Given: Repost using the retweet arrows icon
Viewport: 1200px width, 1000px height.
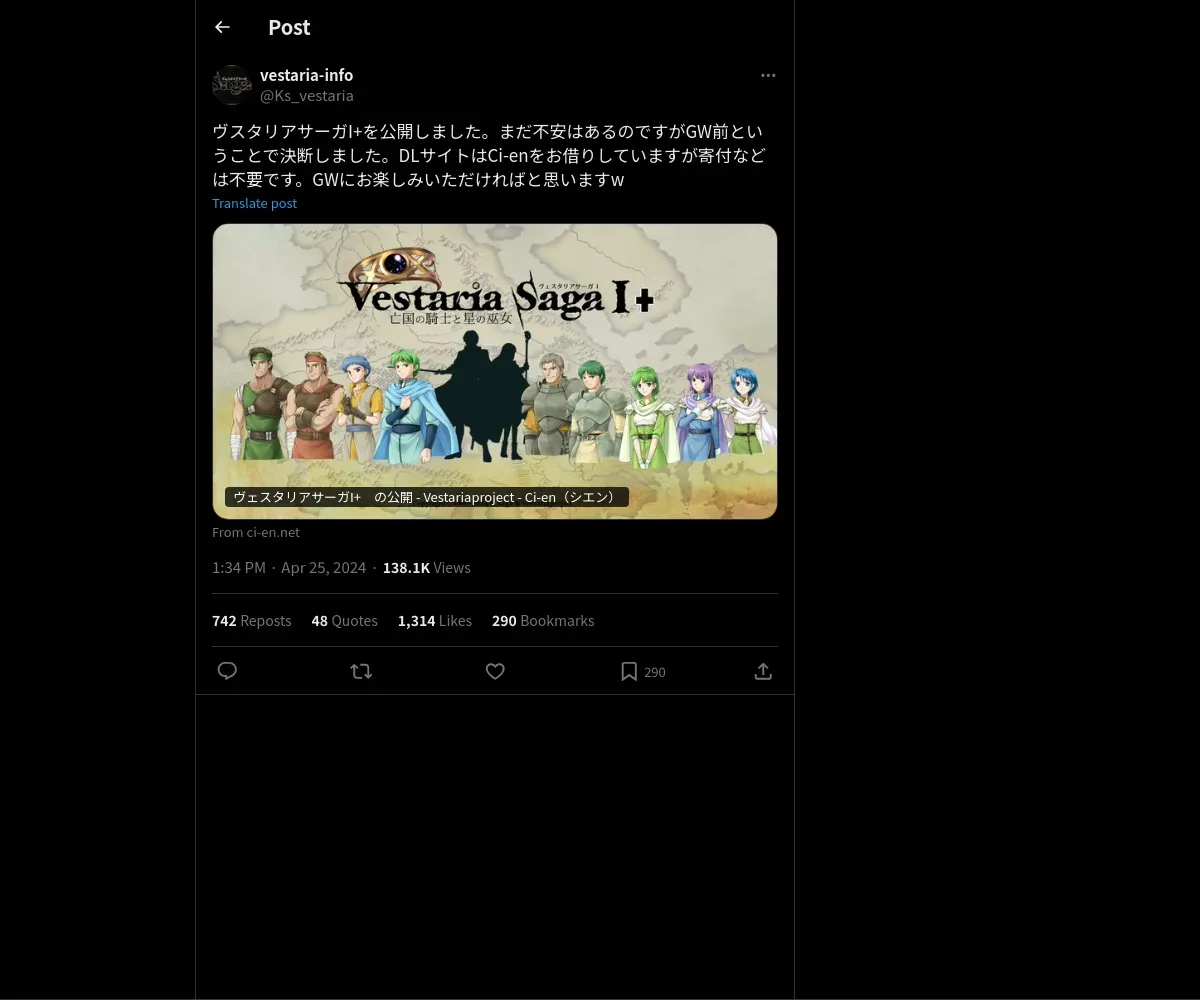Looking at the screenshot, I should [x=361, y=671].
